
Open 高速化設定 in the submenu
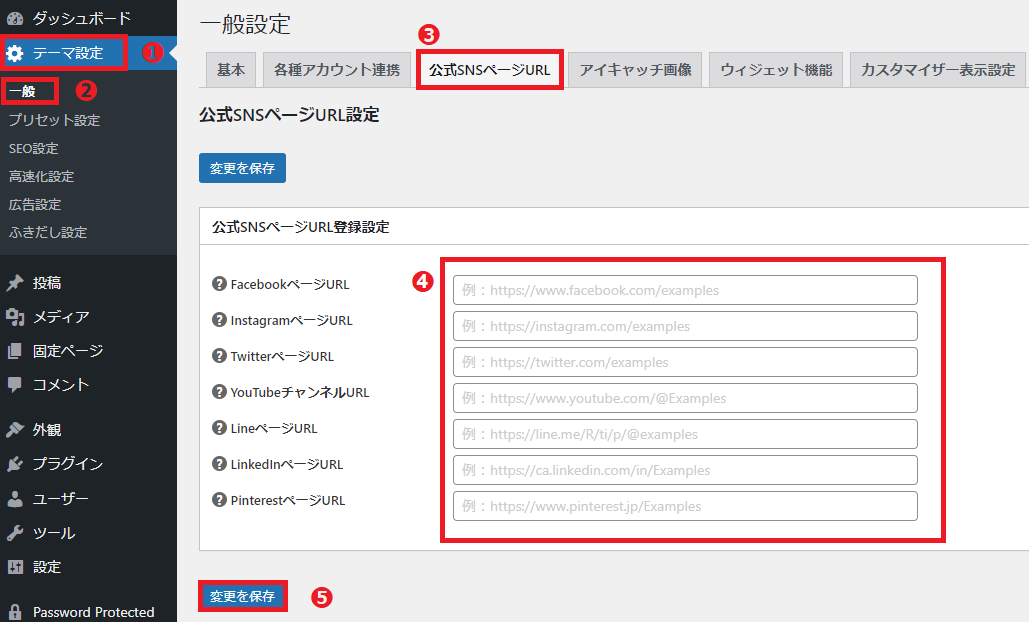41,176
